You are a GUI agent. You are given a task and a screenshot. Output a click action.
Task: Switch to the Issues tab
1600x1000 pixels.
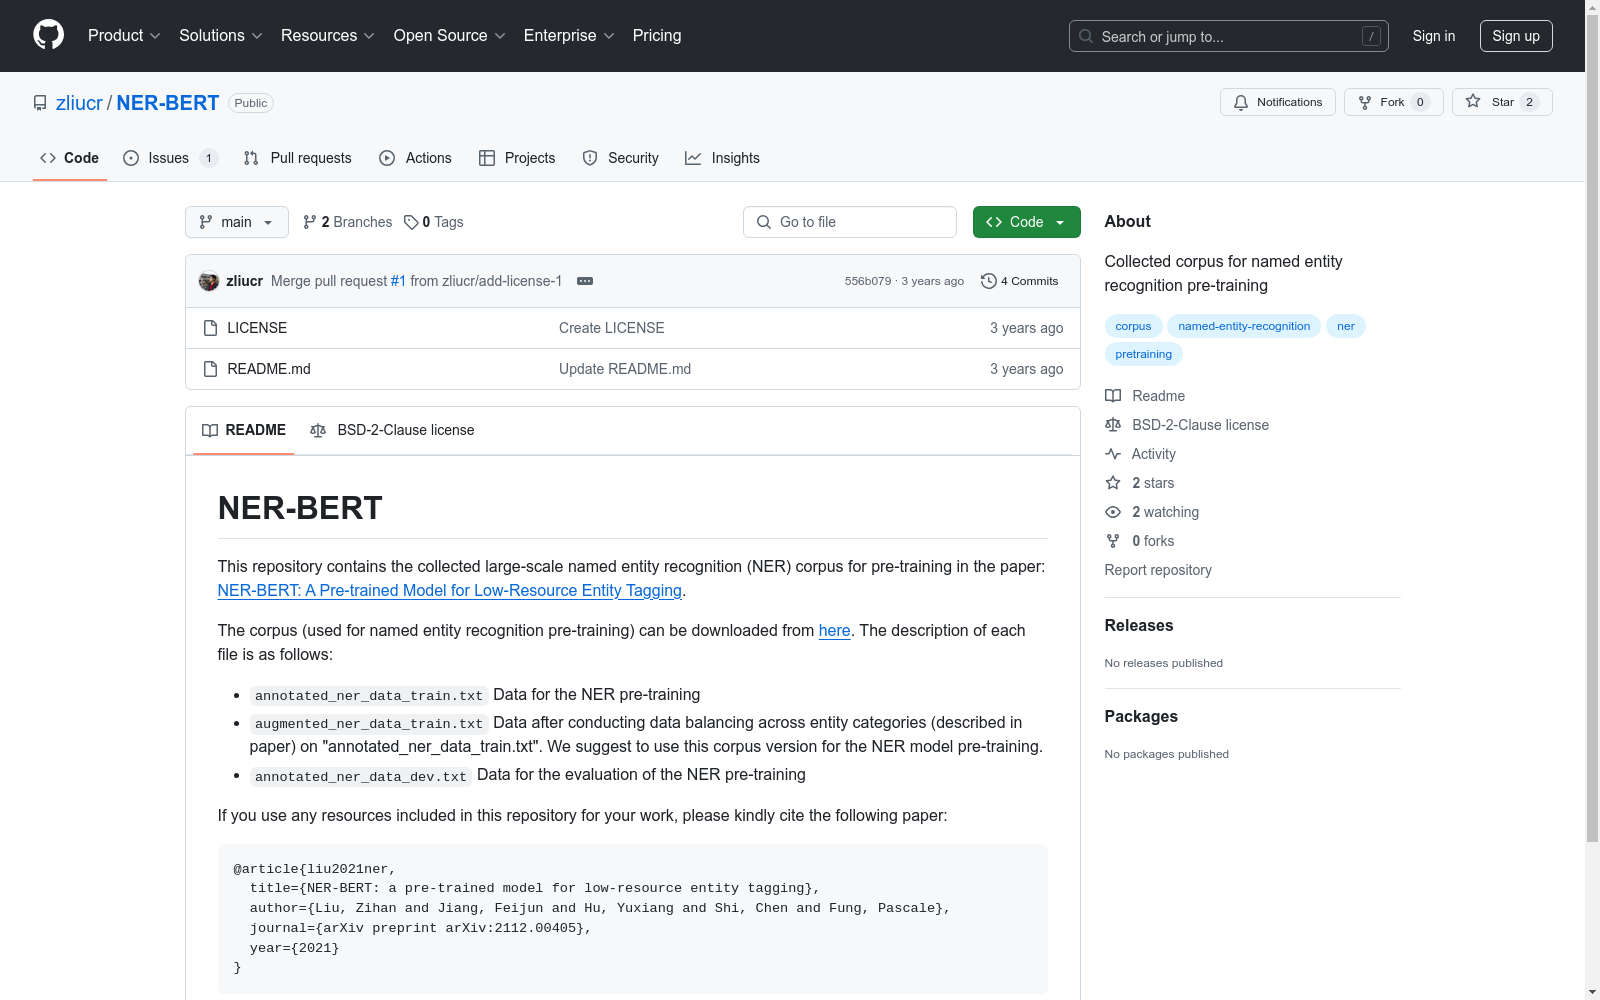coord(170,158)
